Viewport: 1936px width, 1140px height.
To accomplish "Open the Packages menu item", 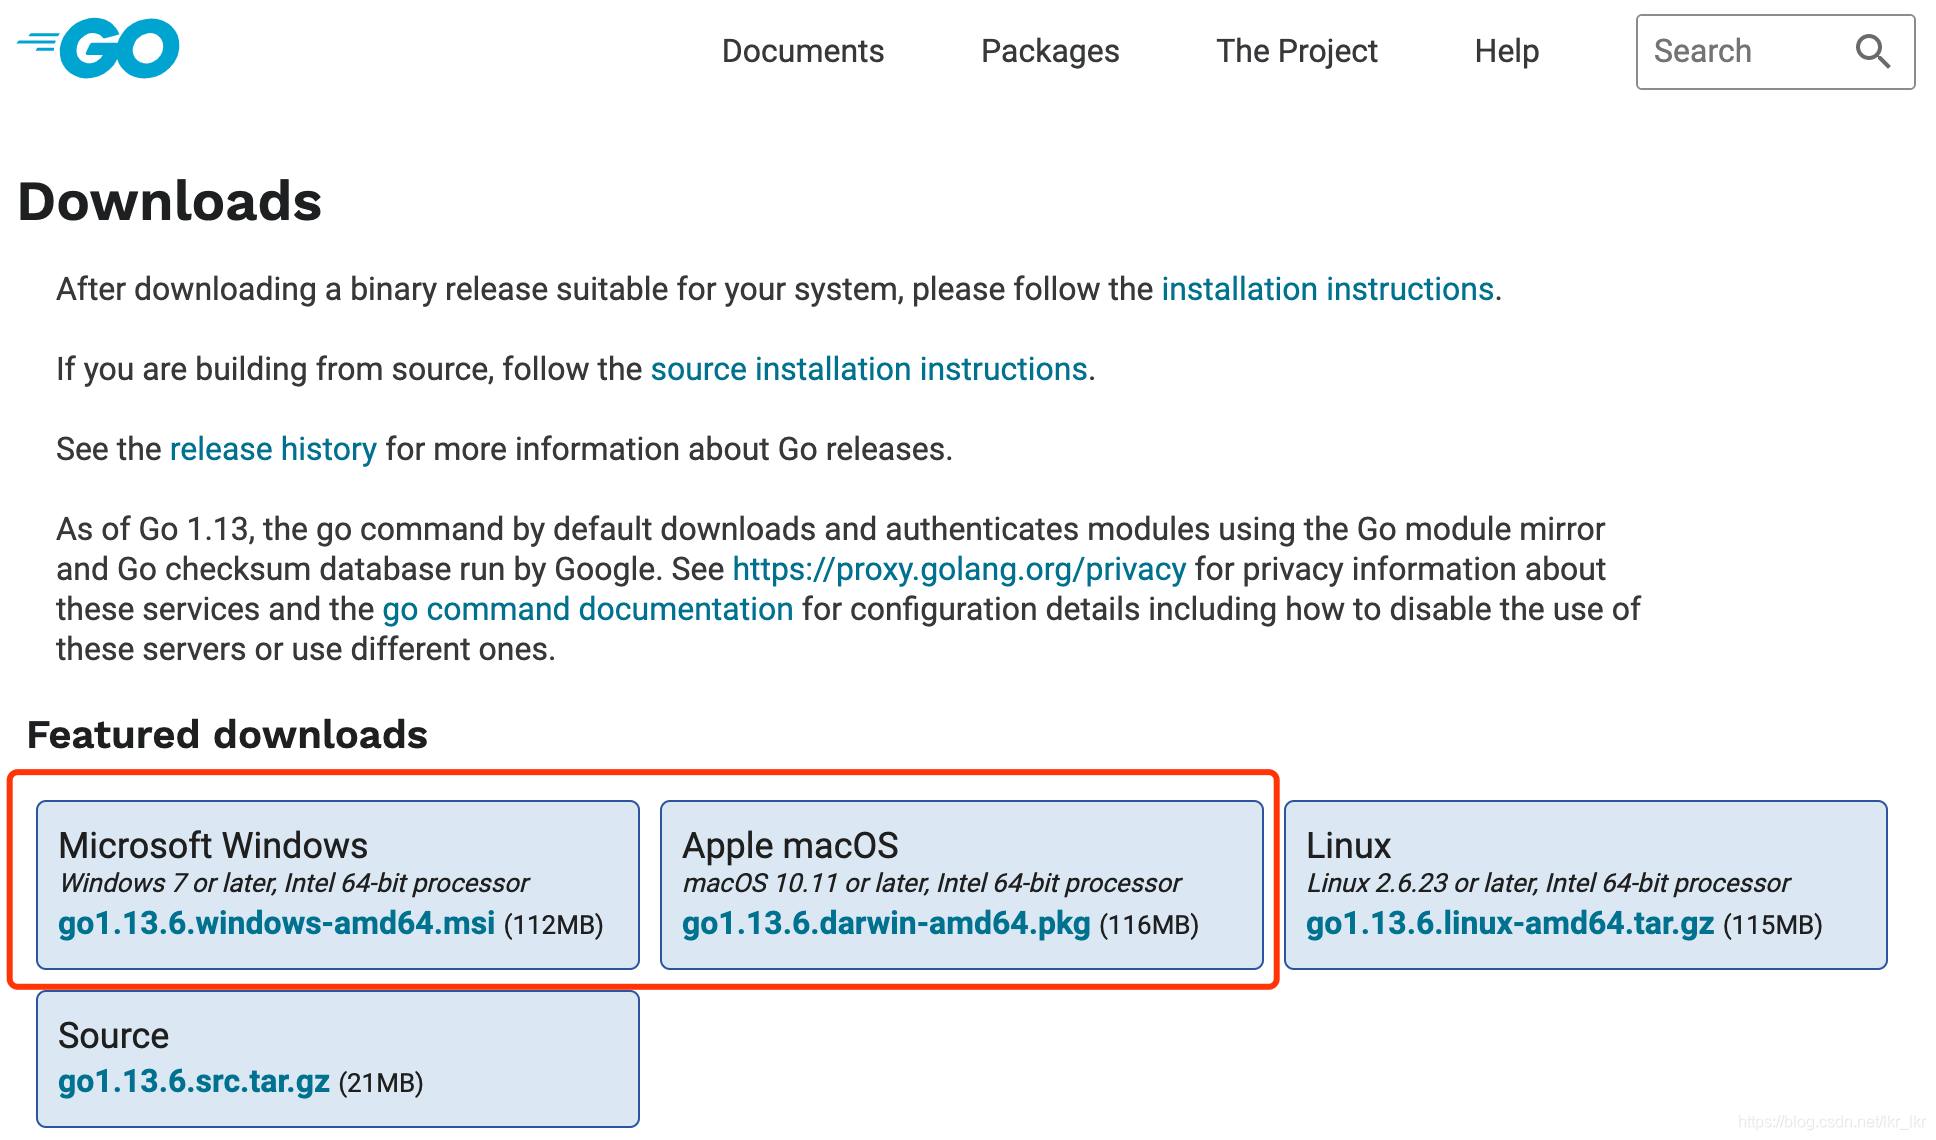I will tap(1049, 51).
